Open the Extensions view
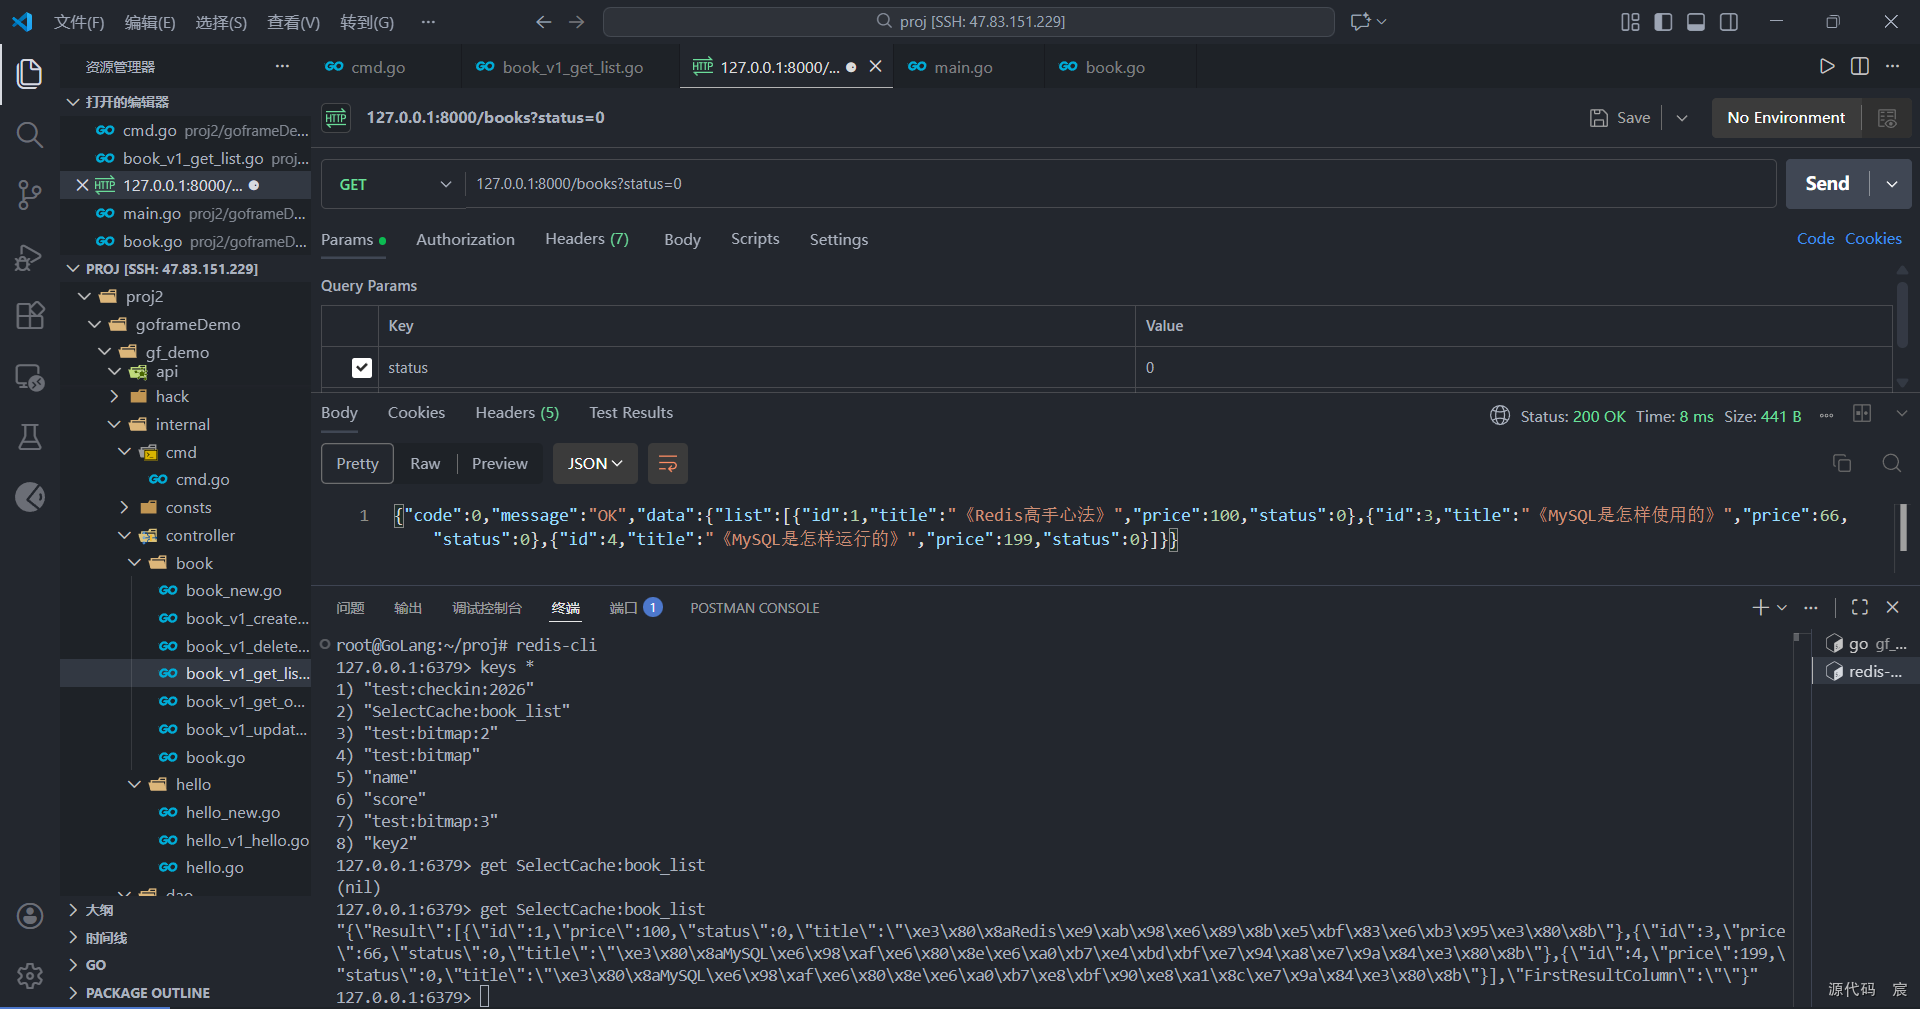Screen dimensions: 1920x1009 [x=30, y=316]
